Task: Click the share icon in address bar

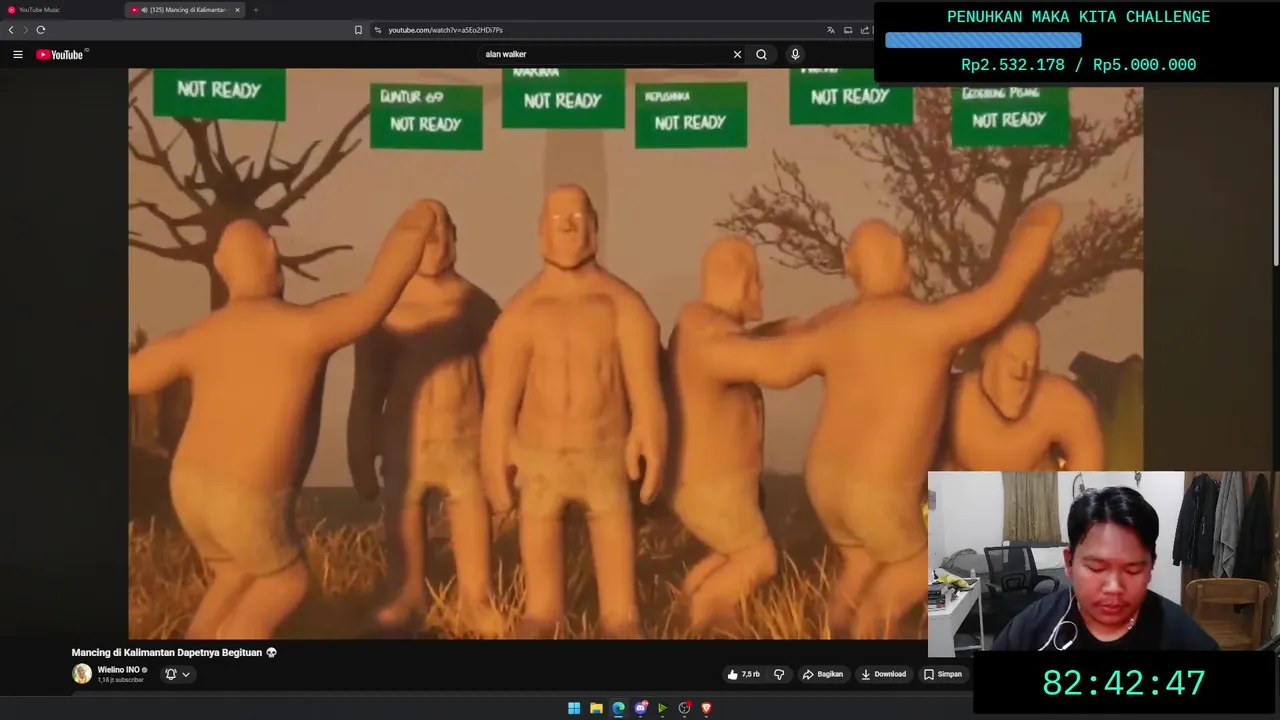Action: 863,30
